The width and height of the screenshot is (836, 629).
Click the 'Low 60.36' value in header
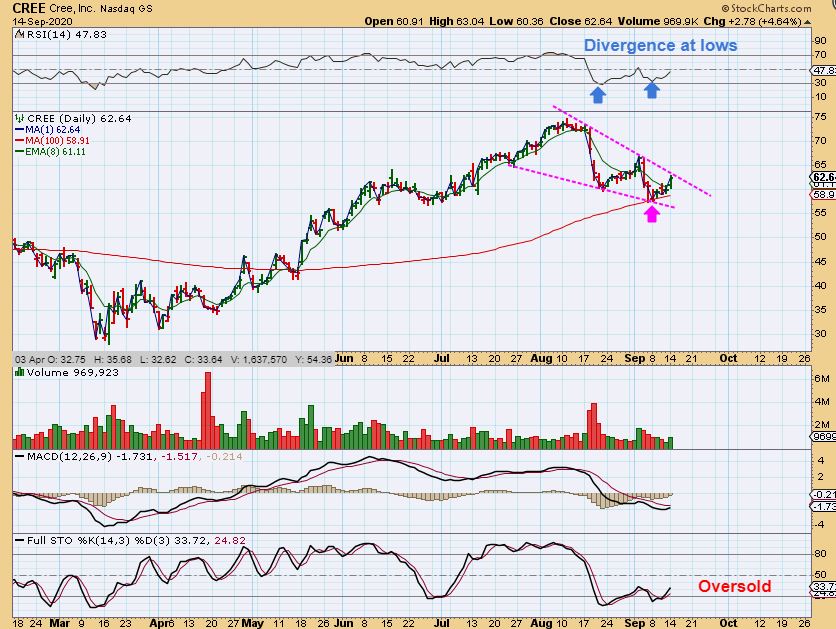click(516, 21)
